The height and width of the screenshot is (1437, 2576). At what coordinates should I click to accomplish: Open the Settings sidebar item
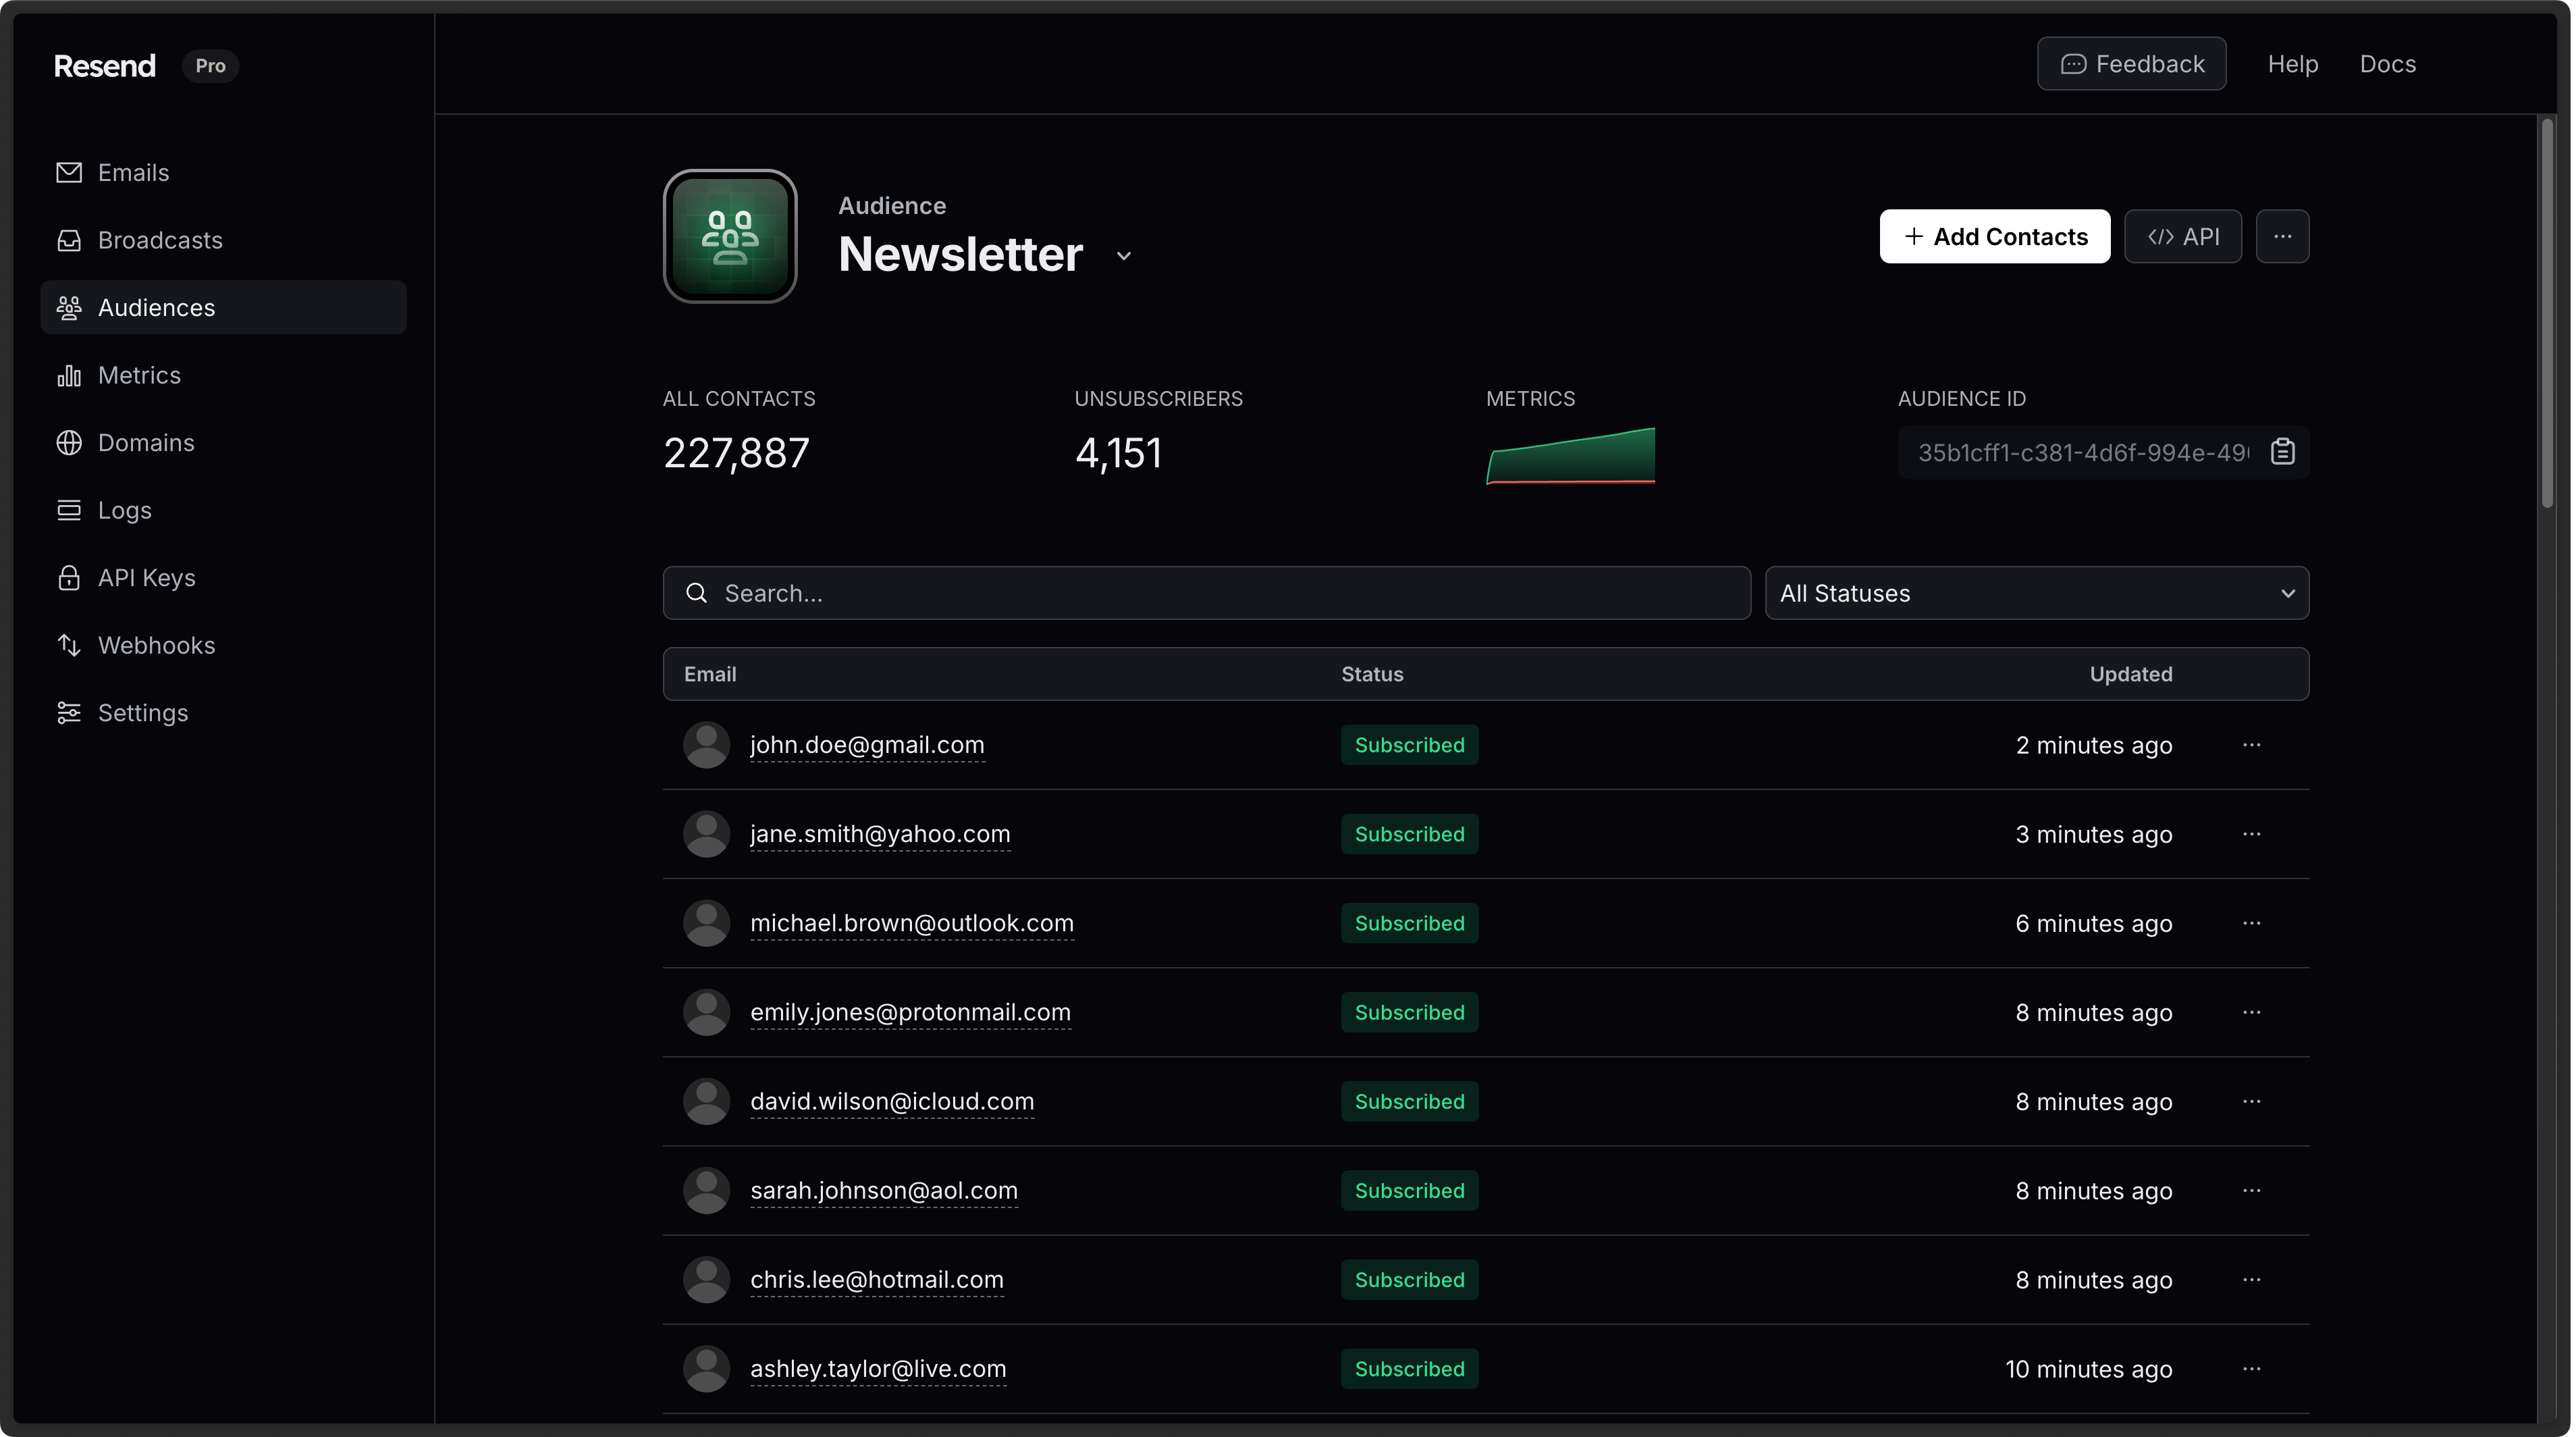pyautogui.click(x=142, y=713)
